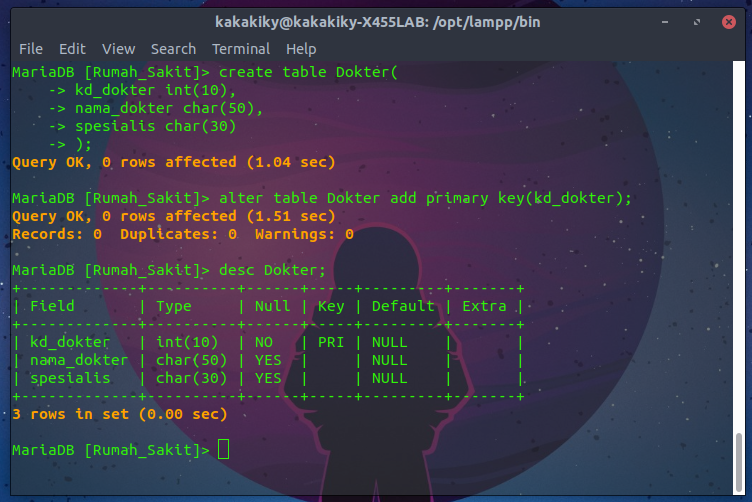Click 'Warnings: 0' text

pyautogui.click(x=304, y=234)
